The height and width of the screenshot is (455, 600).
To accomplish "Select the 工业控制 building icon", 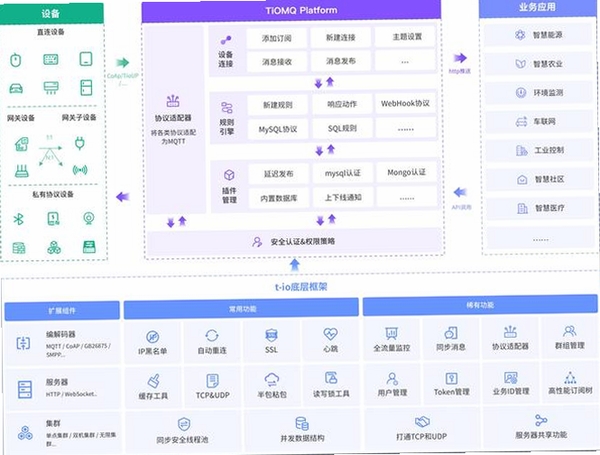I will coord(522,150).
